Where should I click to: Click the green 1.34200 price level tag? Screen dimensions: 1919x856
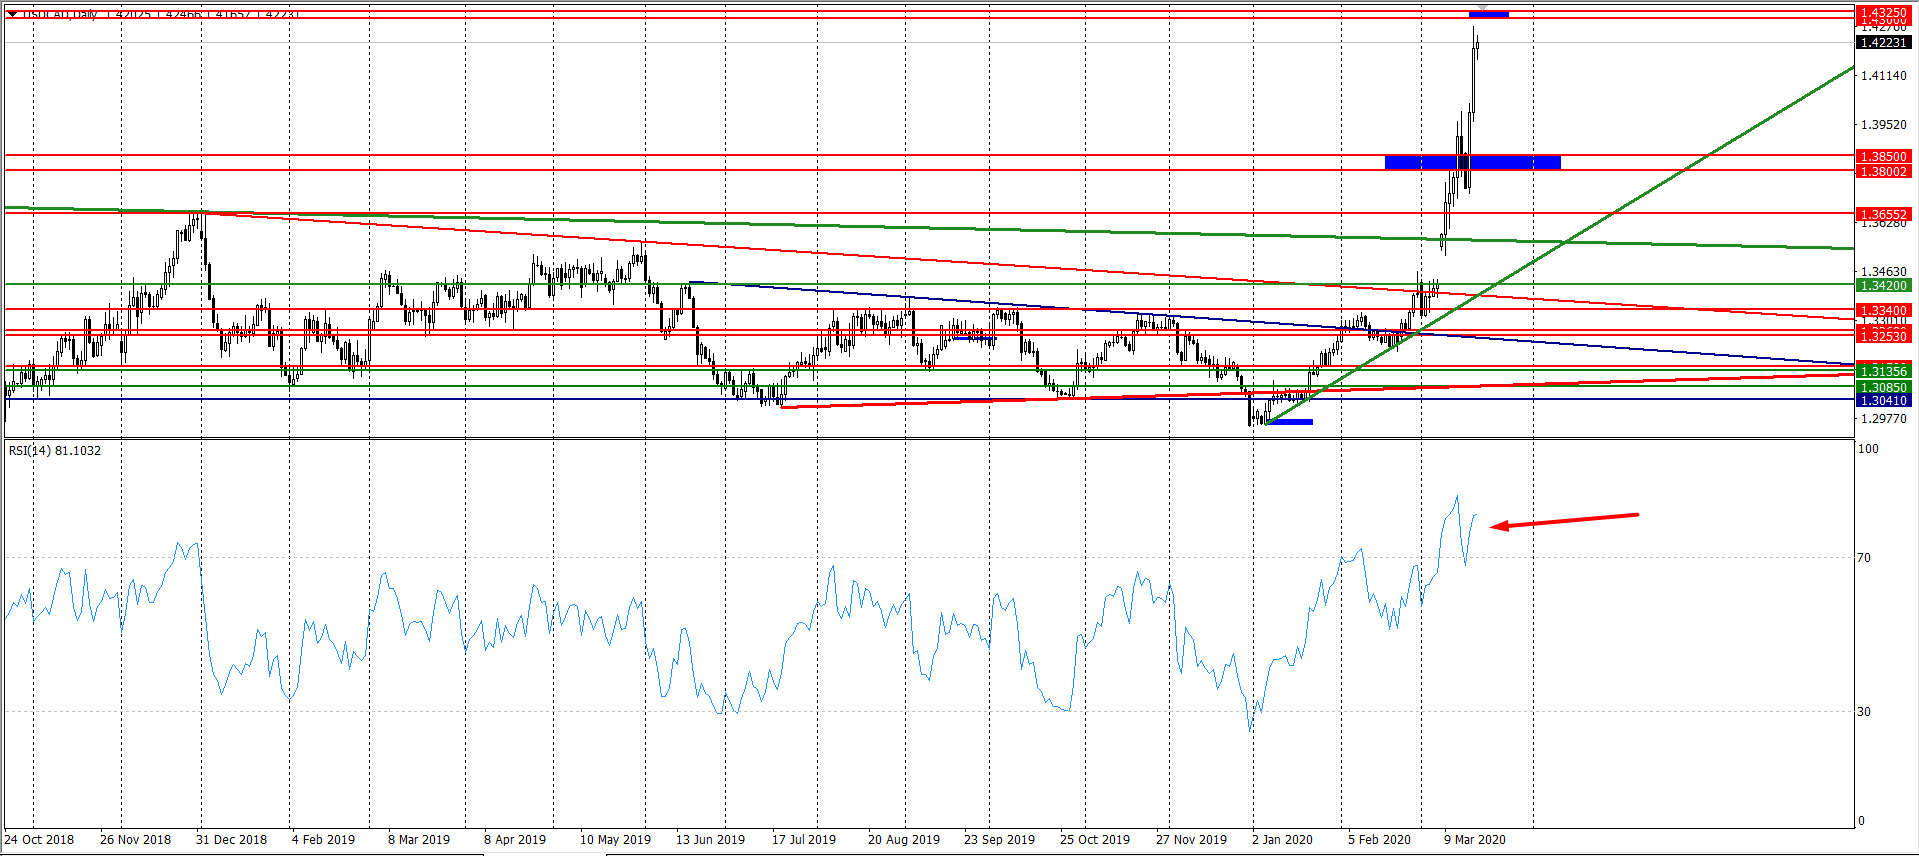(x=1883, y=285)
